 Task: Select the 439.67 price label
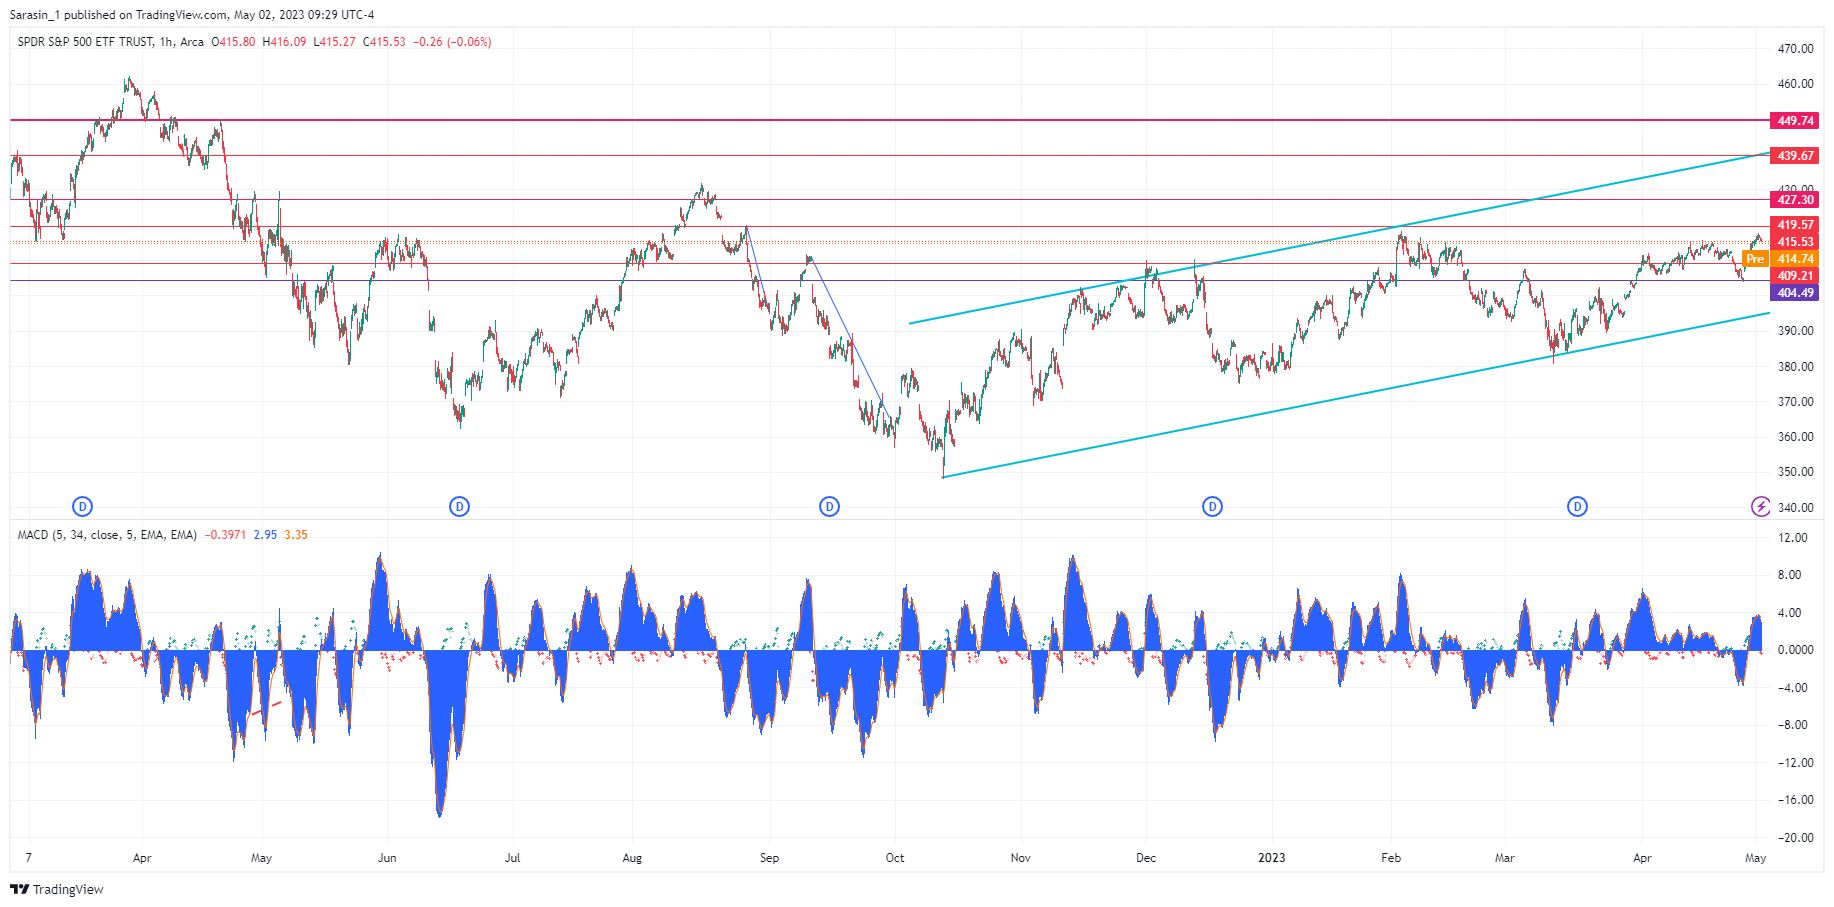1795,156
